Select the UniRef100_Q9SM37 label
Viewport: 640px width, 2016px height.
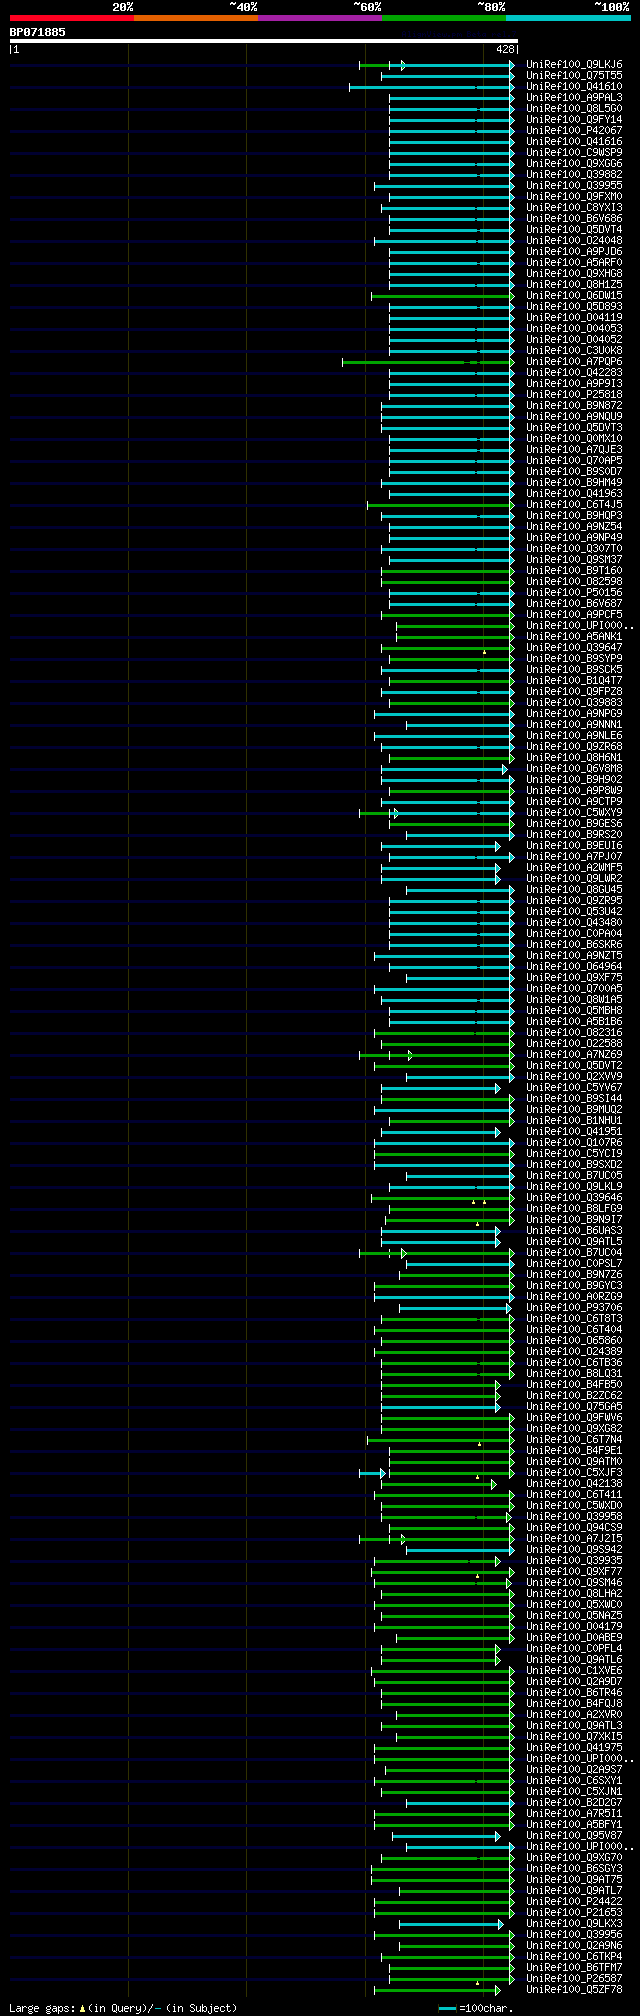(574, 559)
